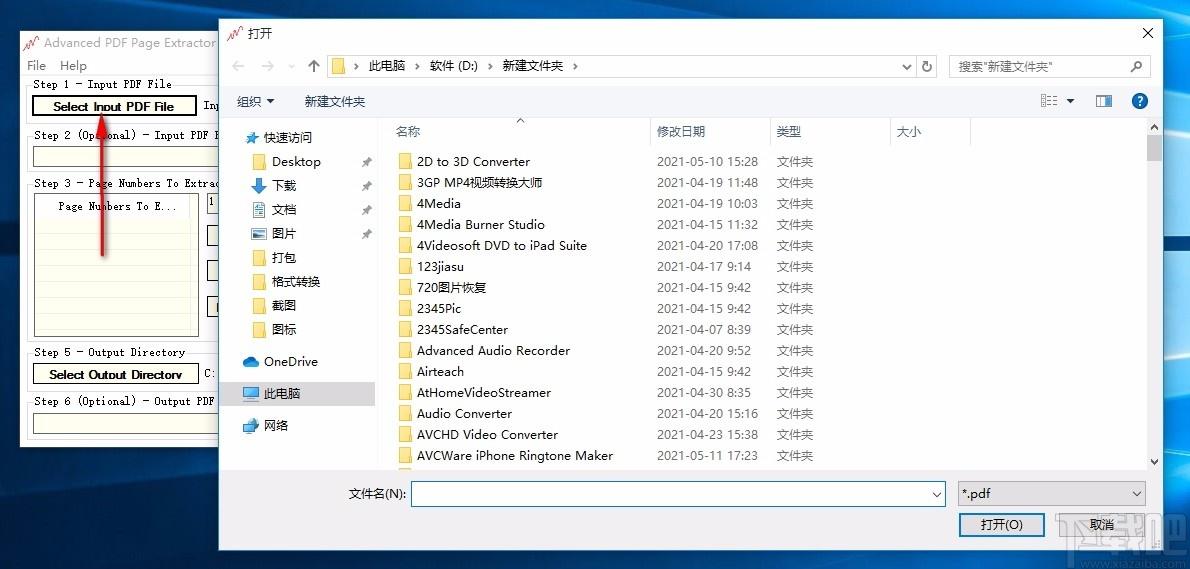This screenshot has width=1190, height=569.
Task: Click 此电脑 breadcrumb in address bar
Action: 387,66
